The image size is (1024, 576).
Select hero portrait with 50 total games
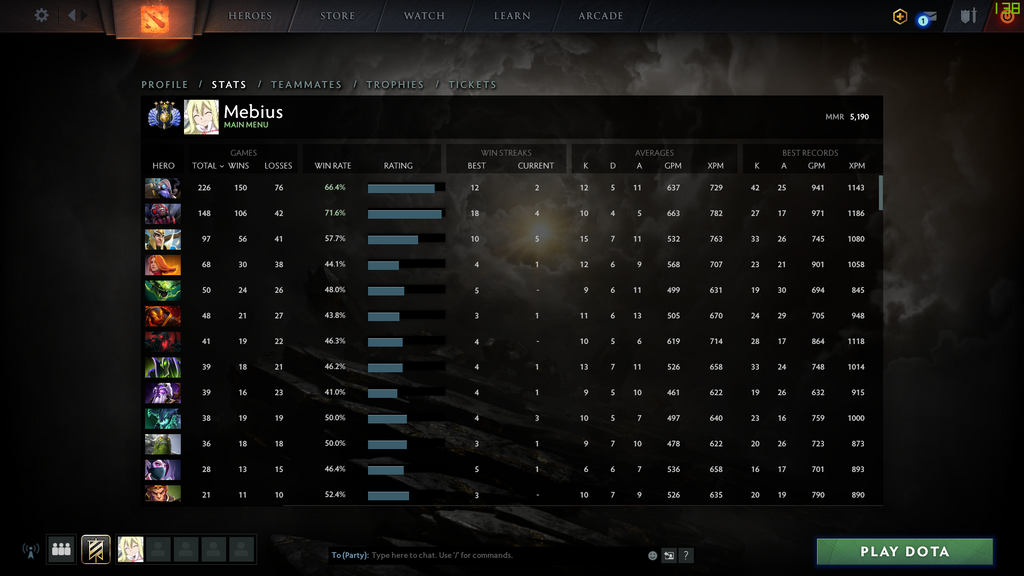click(163, 290)
